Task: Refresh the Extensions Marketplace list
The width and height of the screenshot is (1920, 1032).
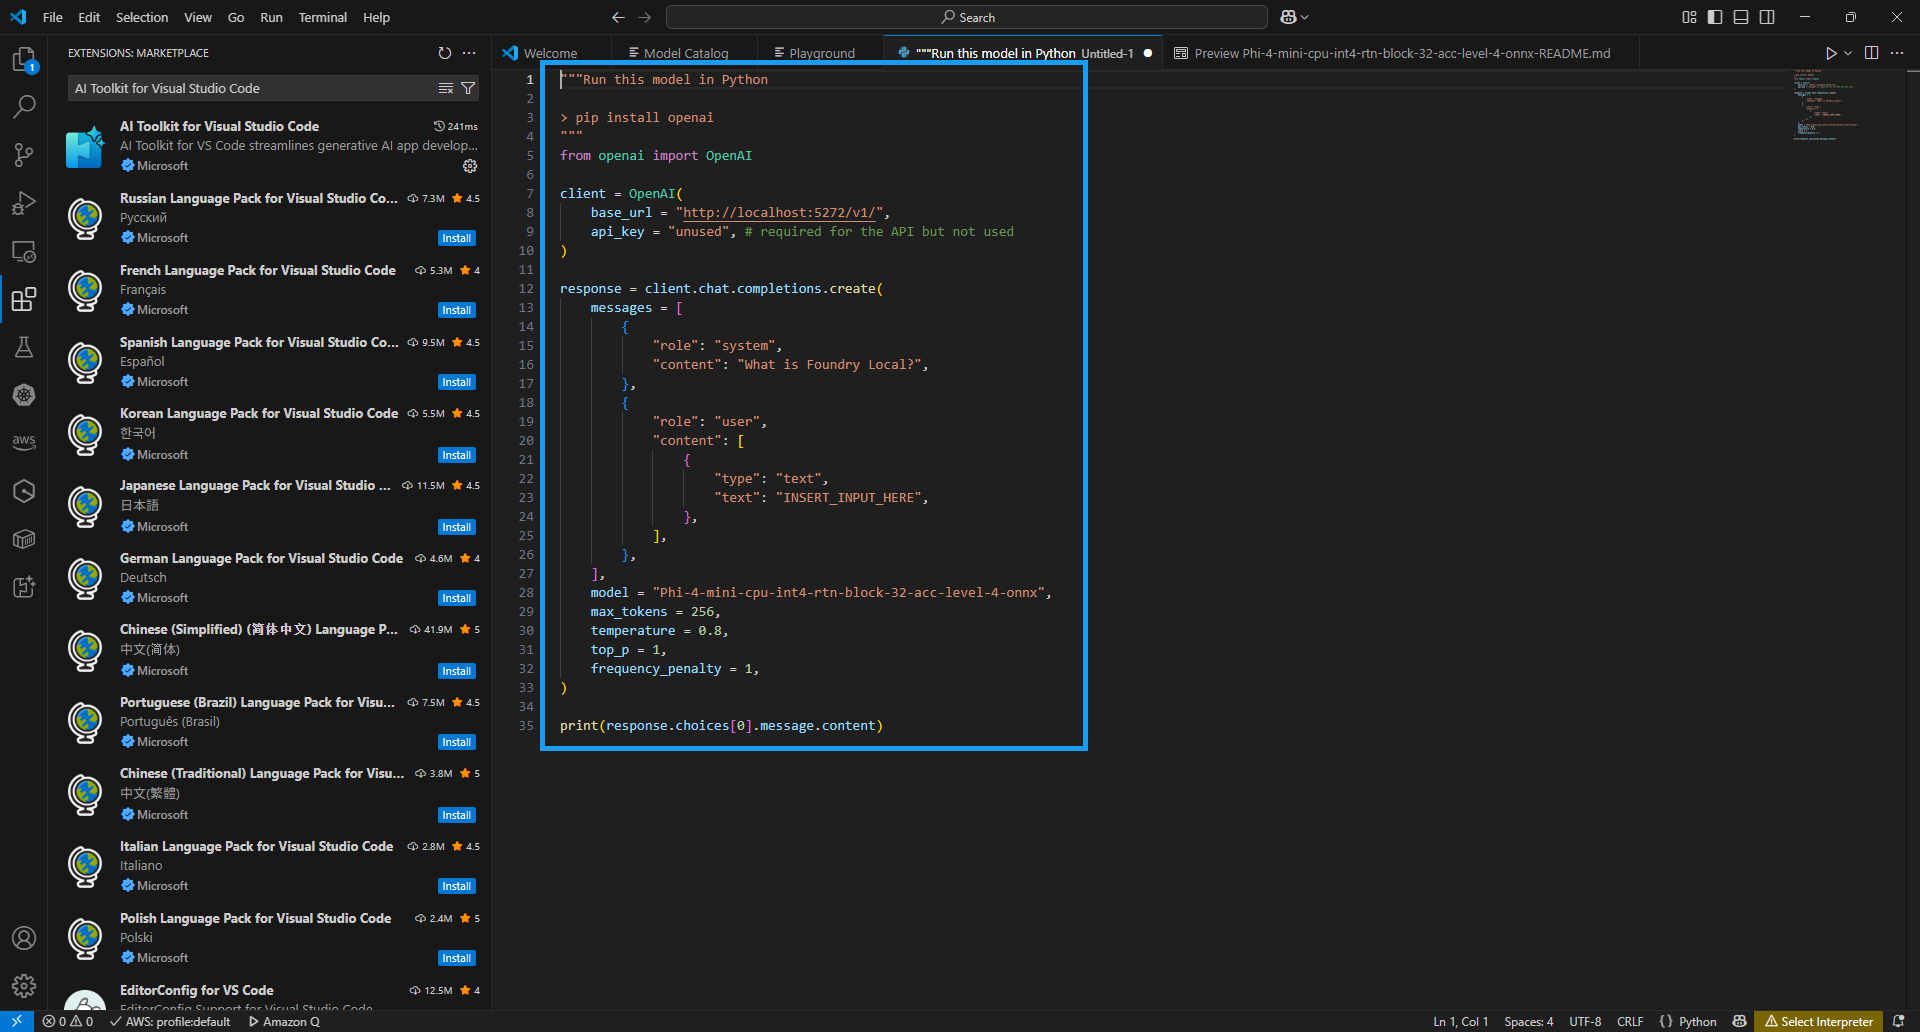Action: coord(445,53)
